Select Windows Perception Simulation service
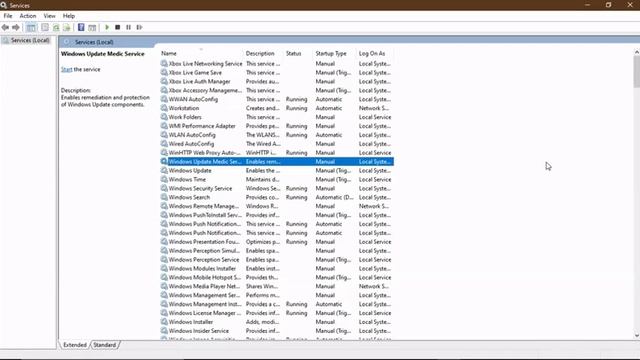Viewport: 640px width, 360px height. (x=277, y=251)
